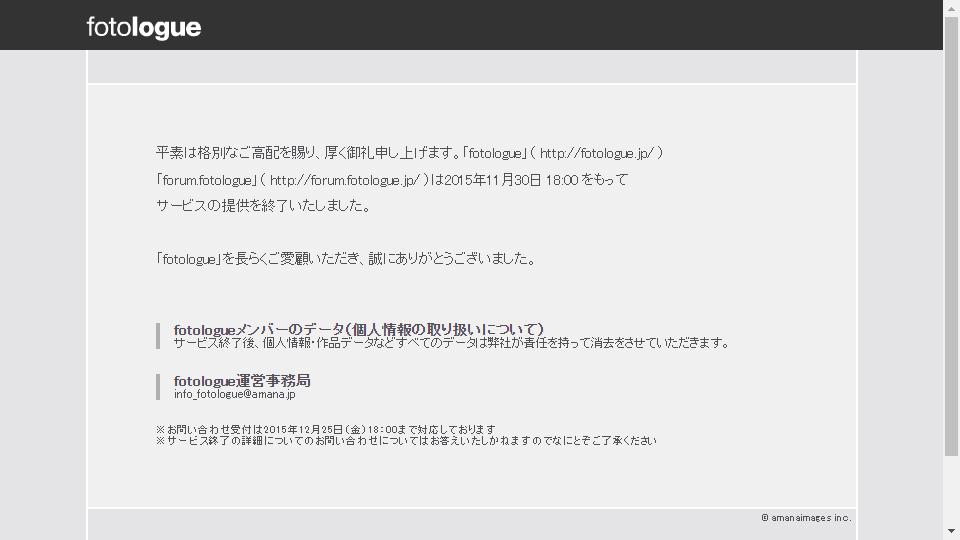Image resolution: width=960 pixels, height=540 pixels.
Task: Select the http://fotologue.jp/ URL text
Action: (x=597, y=153)
